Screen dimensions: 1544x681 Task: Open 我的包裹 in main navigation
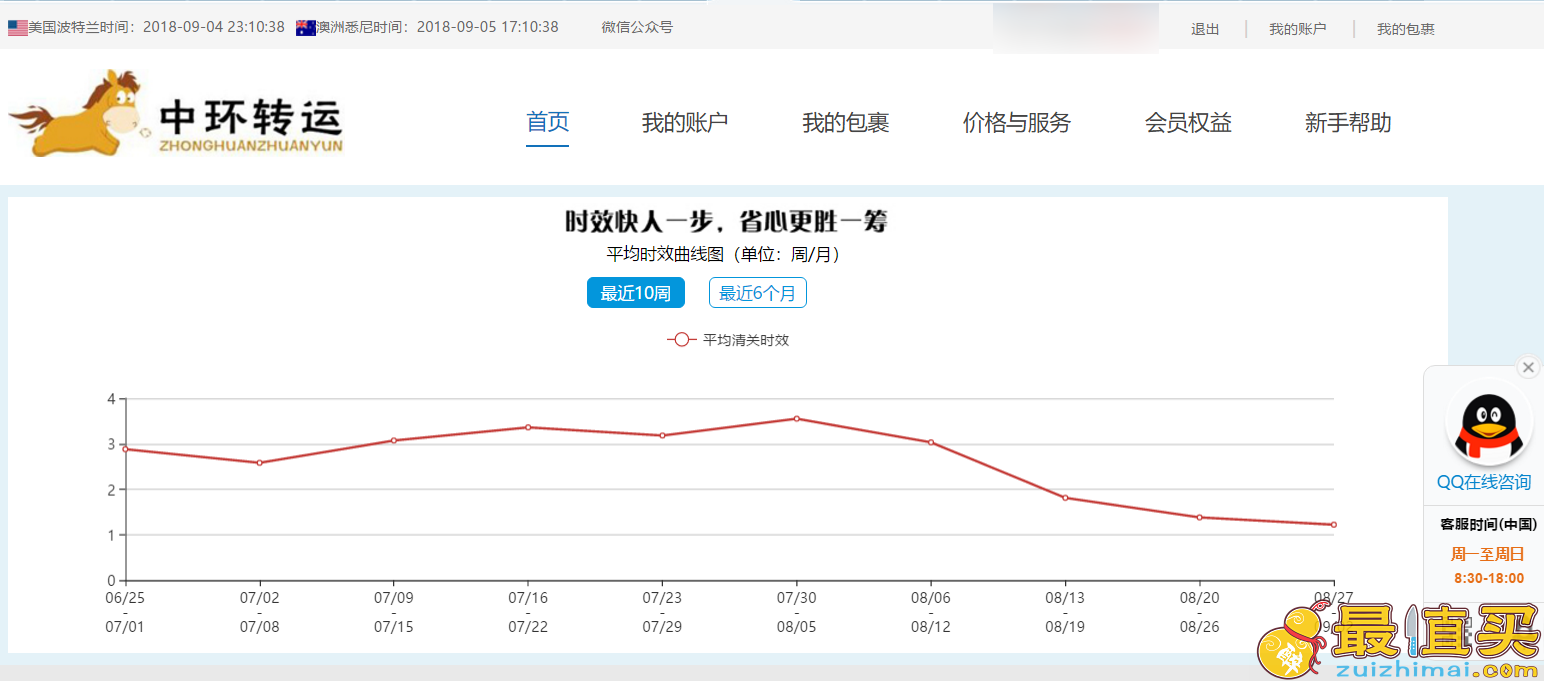point(846,123)
